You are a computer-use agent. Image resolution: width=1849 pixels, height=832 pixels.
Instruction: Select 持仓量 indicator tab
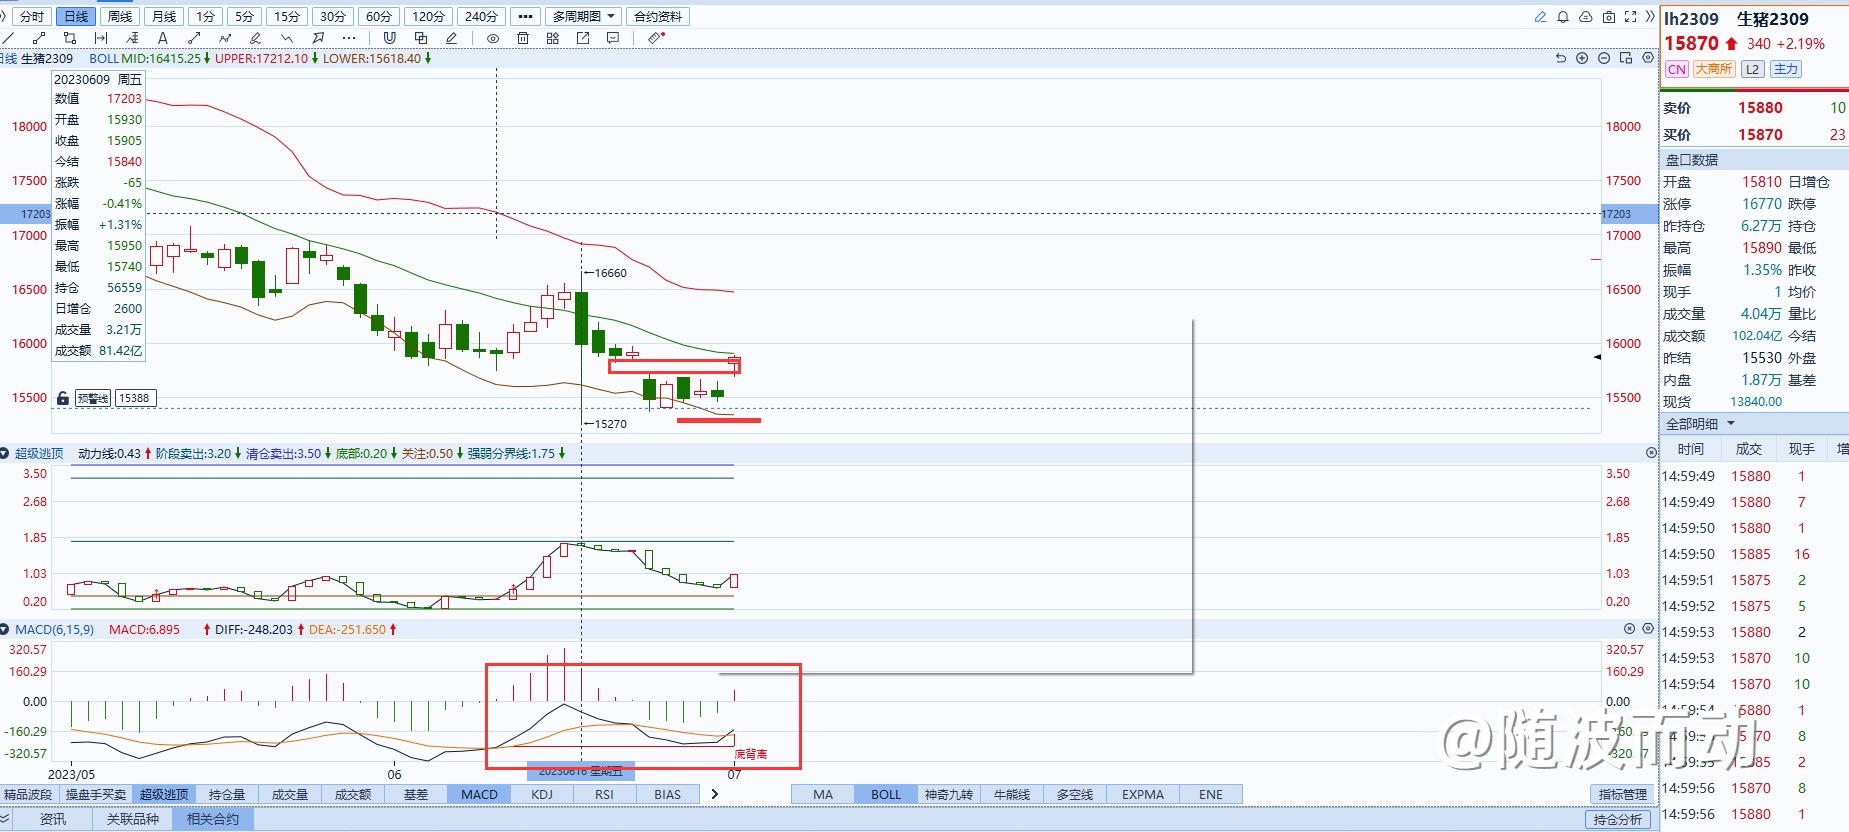[227, 794]
